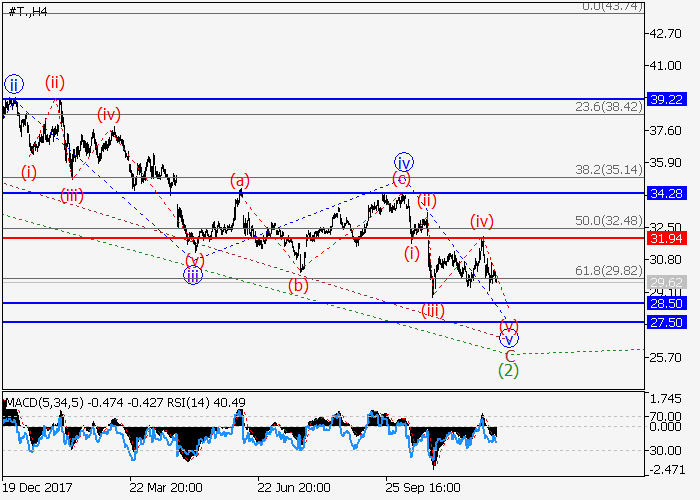Click the red (a) wave label
This screenshot has height=500, width=700.
click(239, 181)
